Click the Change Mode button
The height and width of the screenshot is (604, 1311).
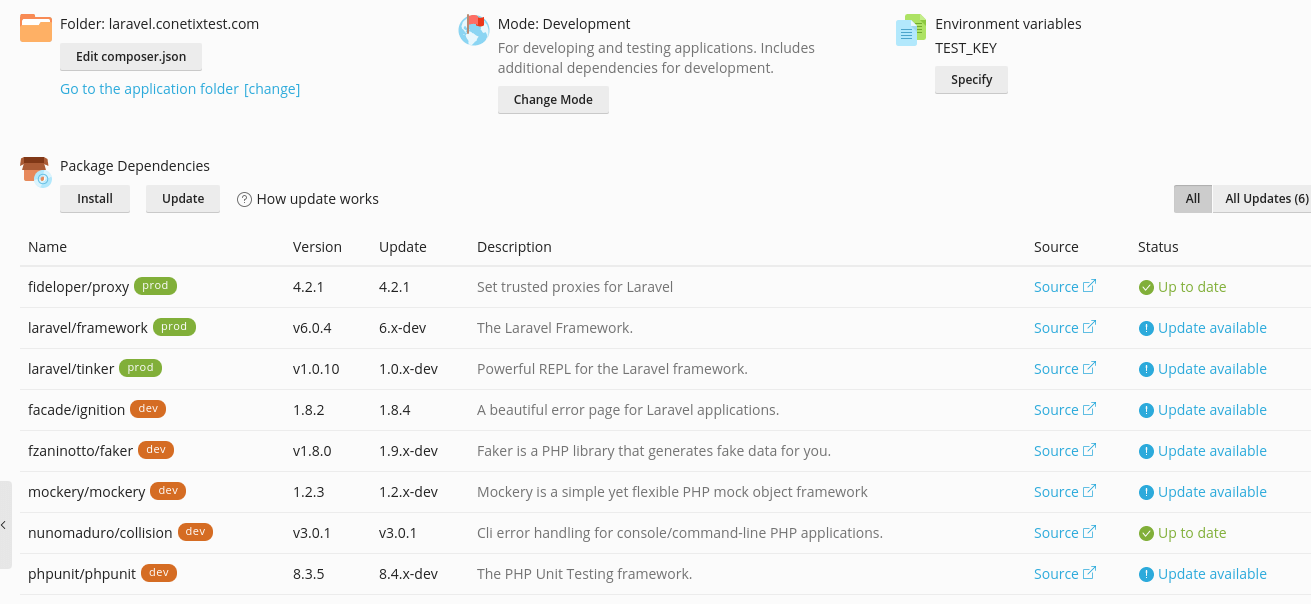point(553,100)
